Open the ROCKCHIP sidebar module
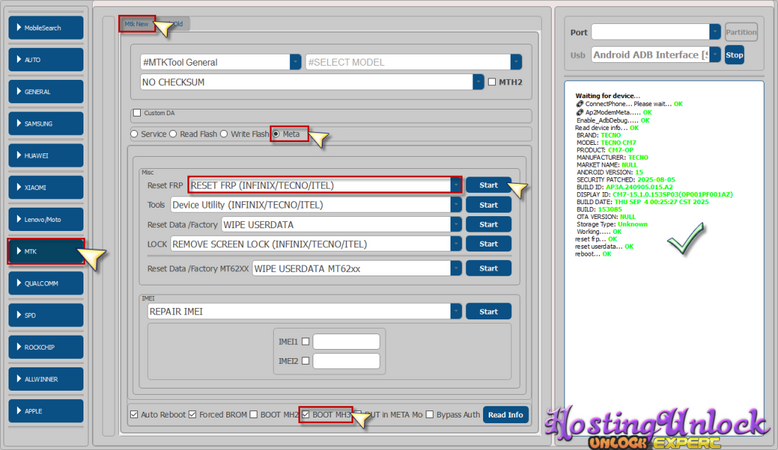Image resolution: width=778 pixels, height=450 pixels. pos(47,346)
